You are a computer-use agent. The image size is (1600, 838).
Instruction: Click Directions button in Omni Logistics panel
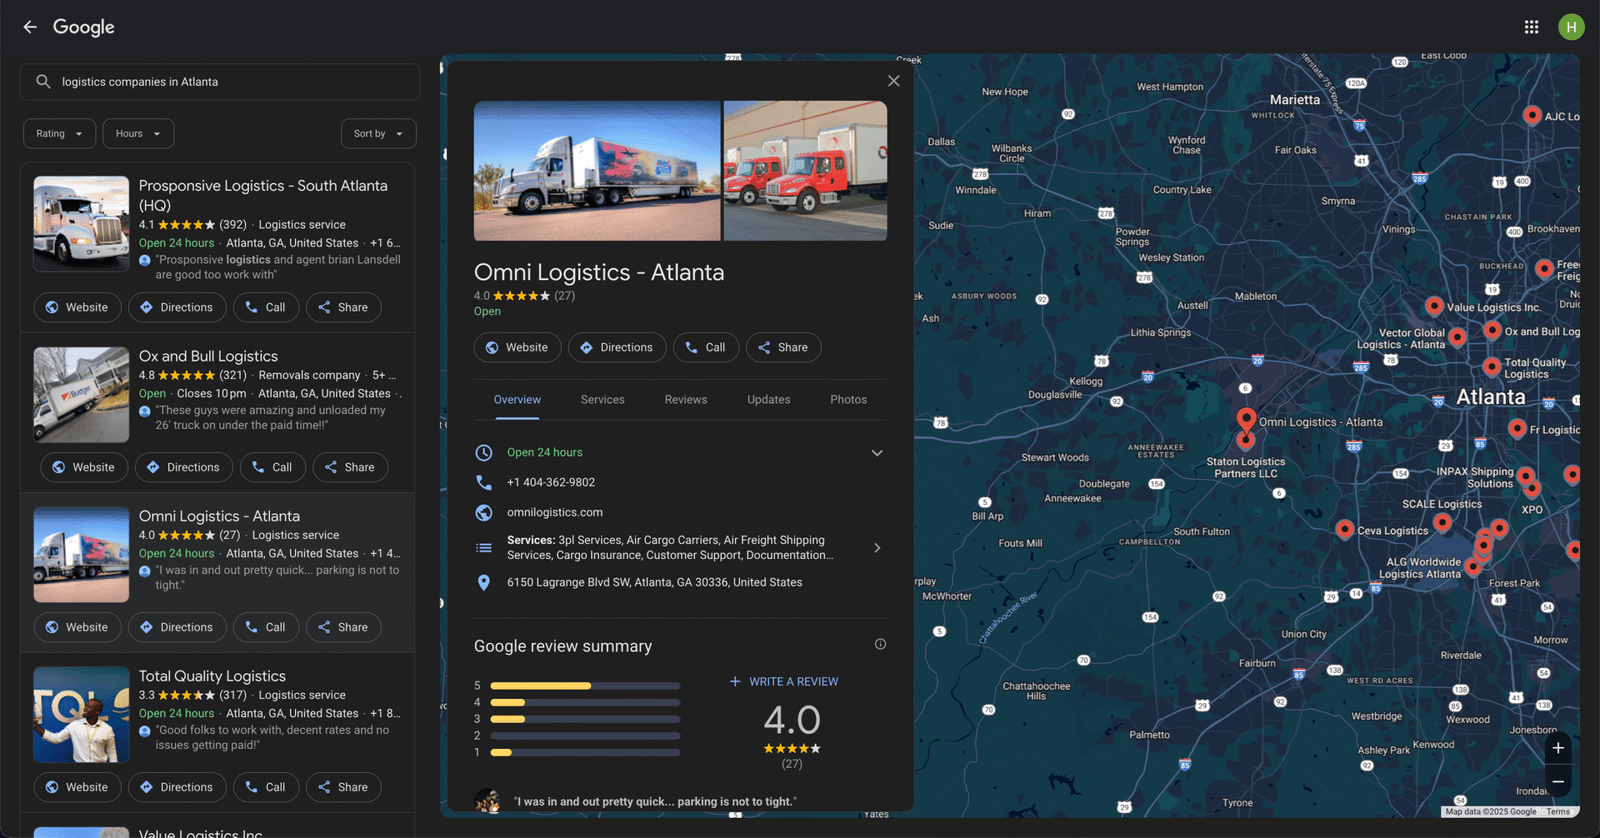617,348
